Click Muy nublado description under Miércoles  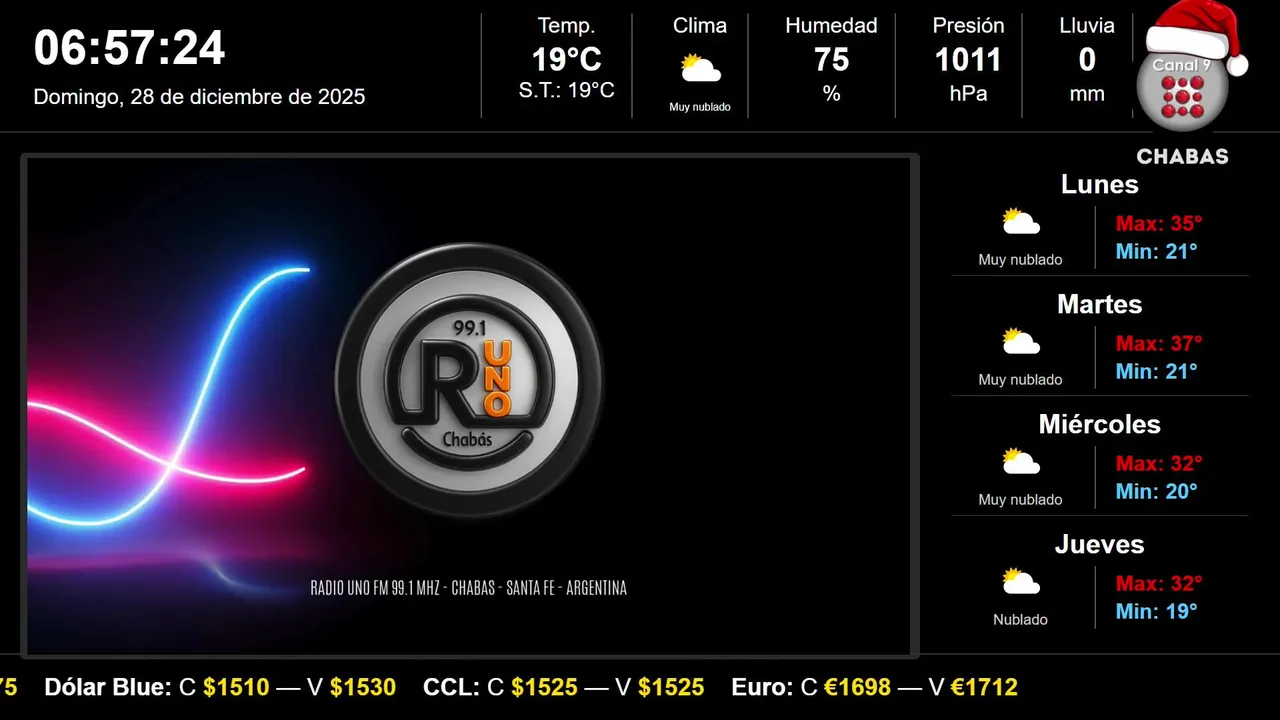click(x=1020, y=500)
